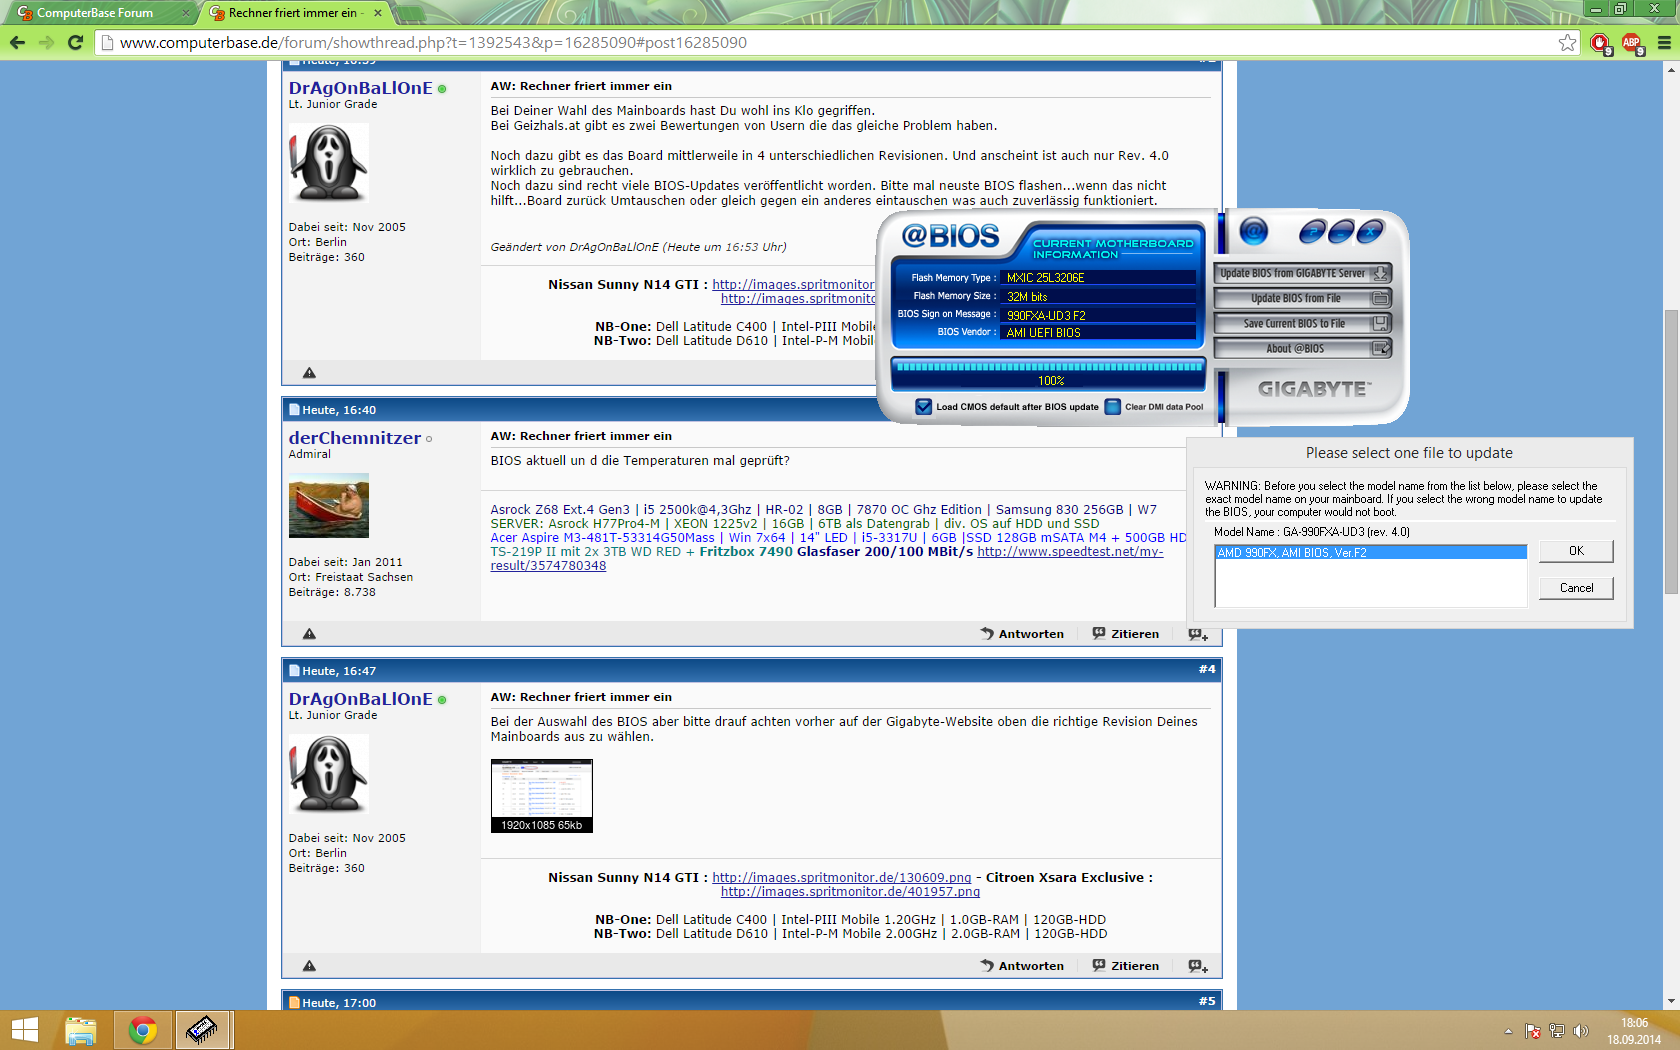Select AMD 990FX AMI BIOS Ver.F2 list entry
The width and height of the screenshot is (1680, 1050).
pos(1371,552)
